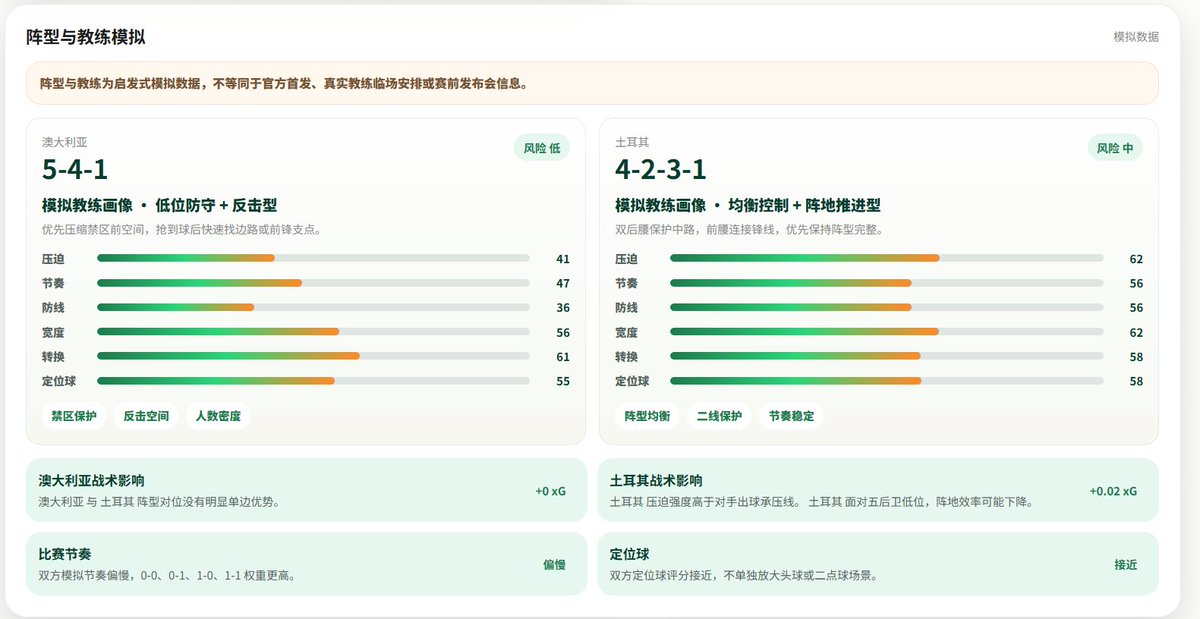Click the 反击空间 tag chip
This screenshot has width=1200, height=619.
point(146,416)
